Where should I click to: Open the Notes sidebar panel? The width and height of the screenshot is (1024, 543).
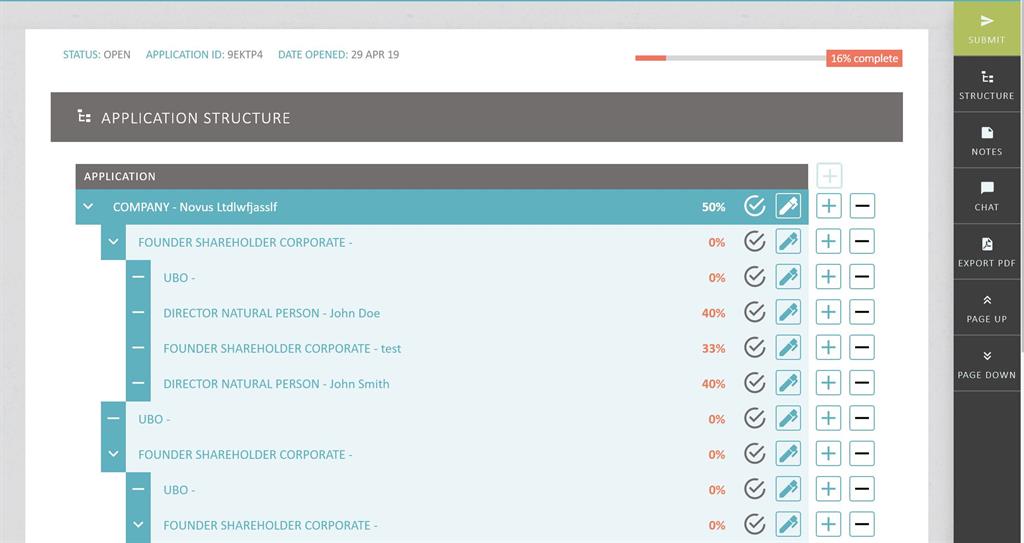pos(986,140)
